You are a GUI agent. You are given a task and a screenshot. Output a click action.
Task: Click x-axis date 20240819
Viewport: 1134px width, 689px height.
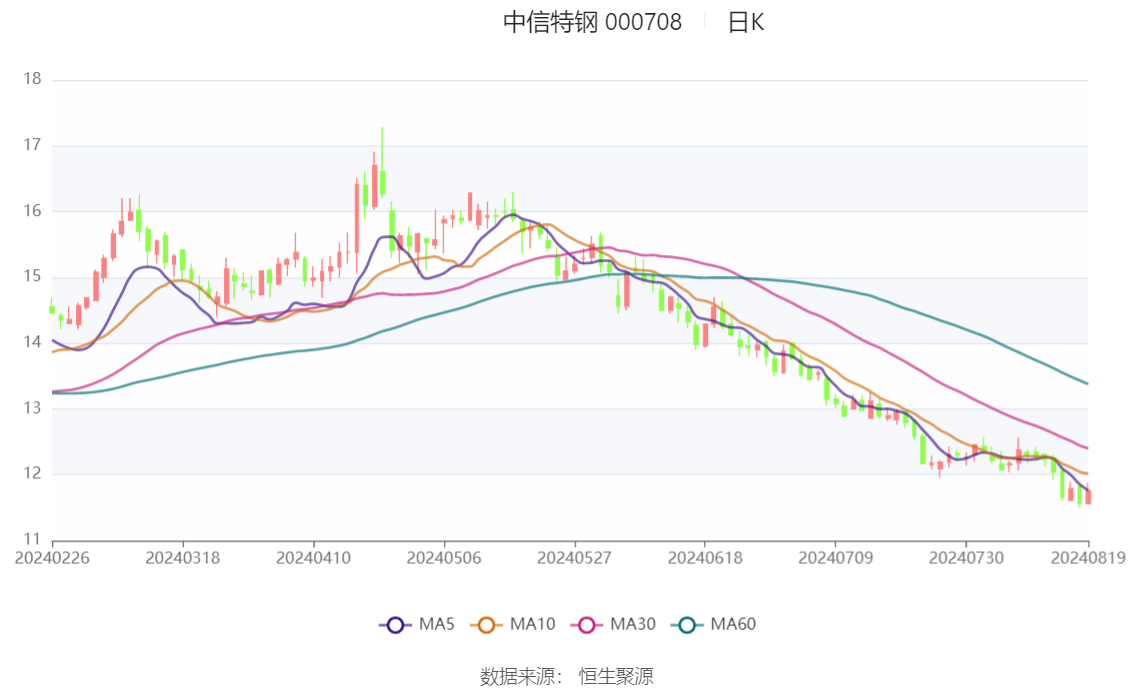click(x=1088, y=558)
